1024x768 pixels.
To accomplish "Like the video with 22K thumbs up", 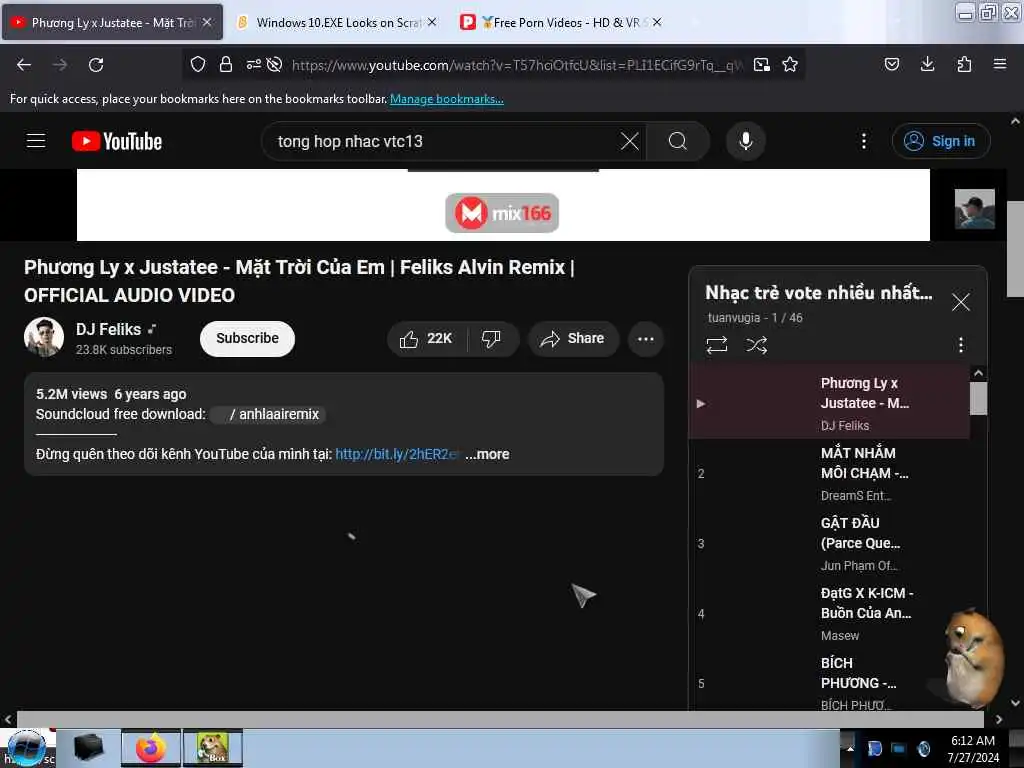I will pyautogui.click(x=426, y=338).
